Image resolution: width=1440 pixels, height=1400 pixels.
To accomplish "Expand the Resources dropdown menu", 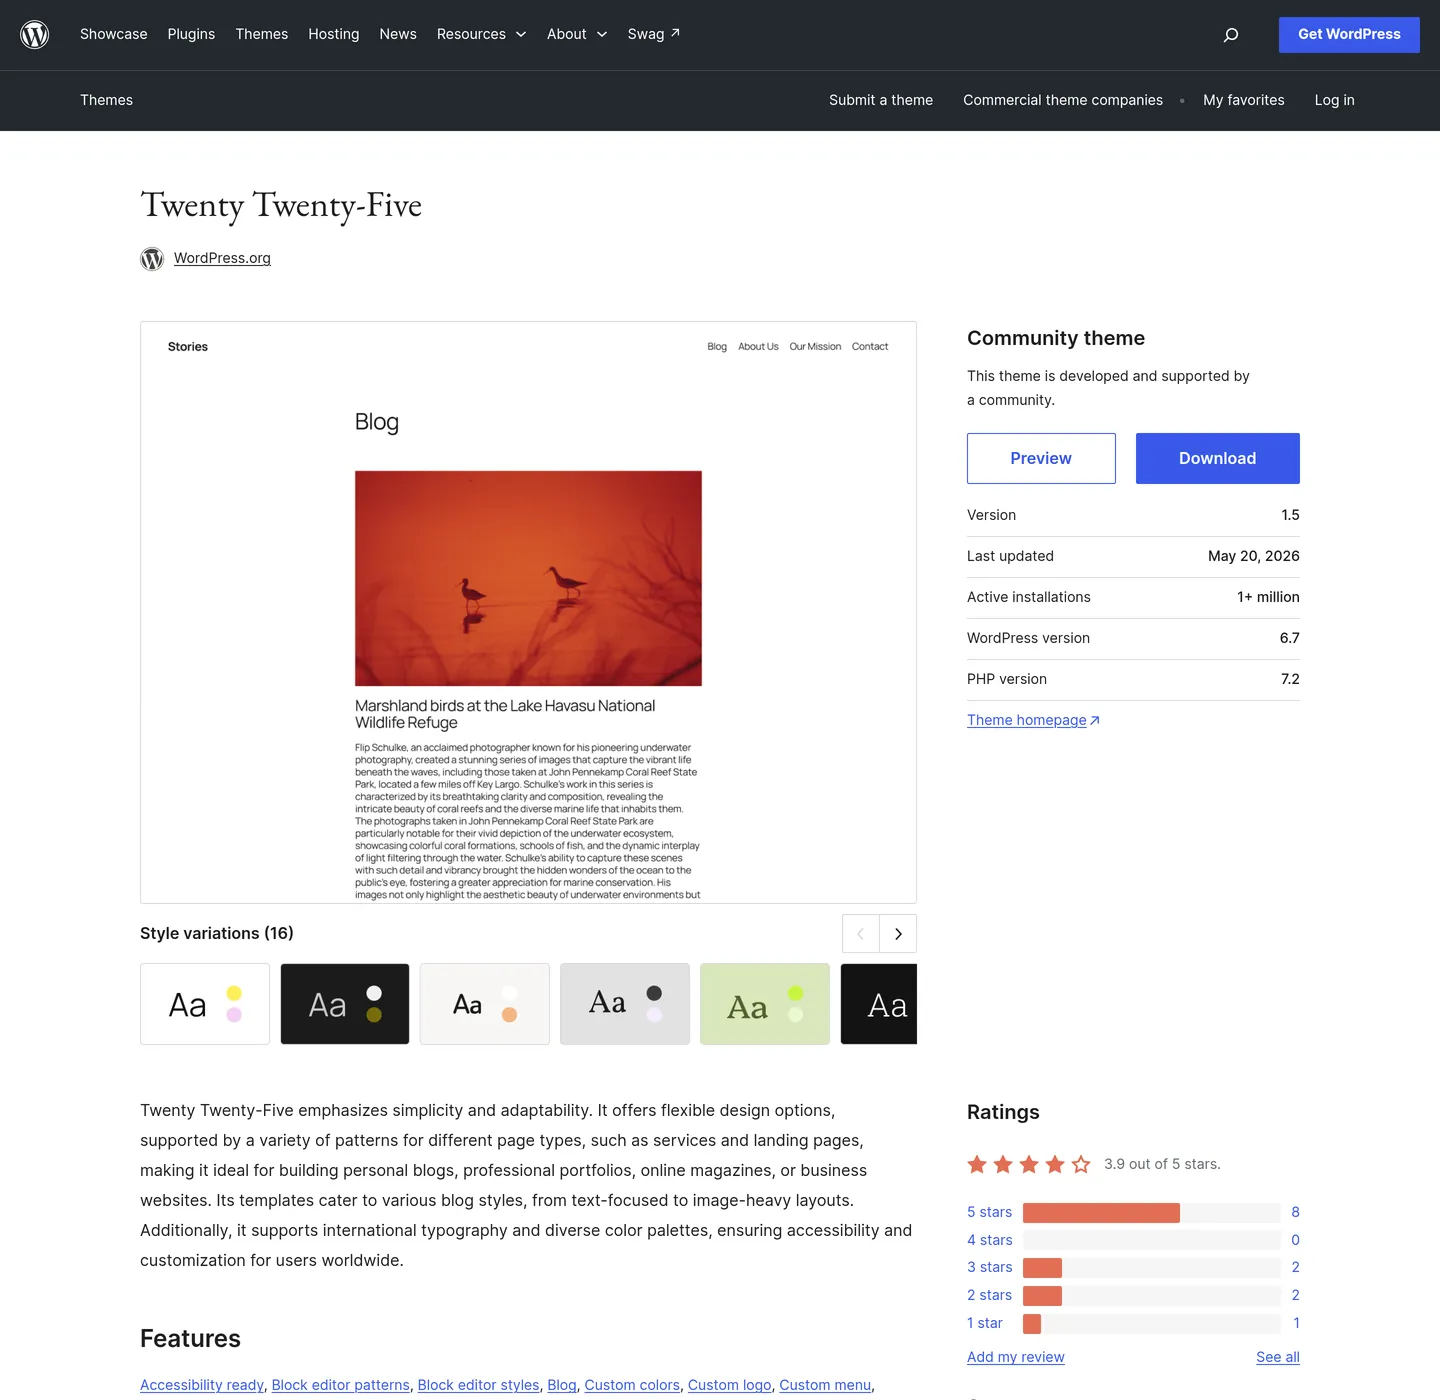I will tap(481, 34).
